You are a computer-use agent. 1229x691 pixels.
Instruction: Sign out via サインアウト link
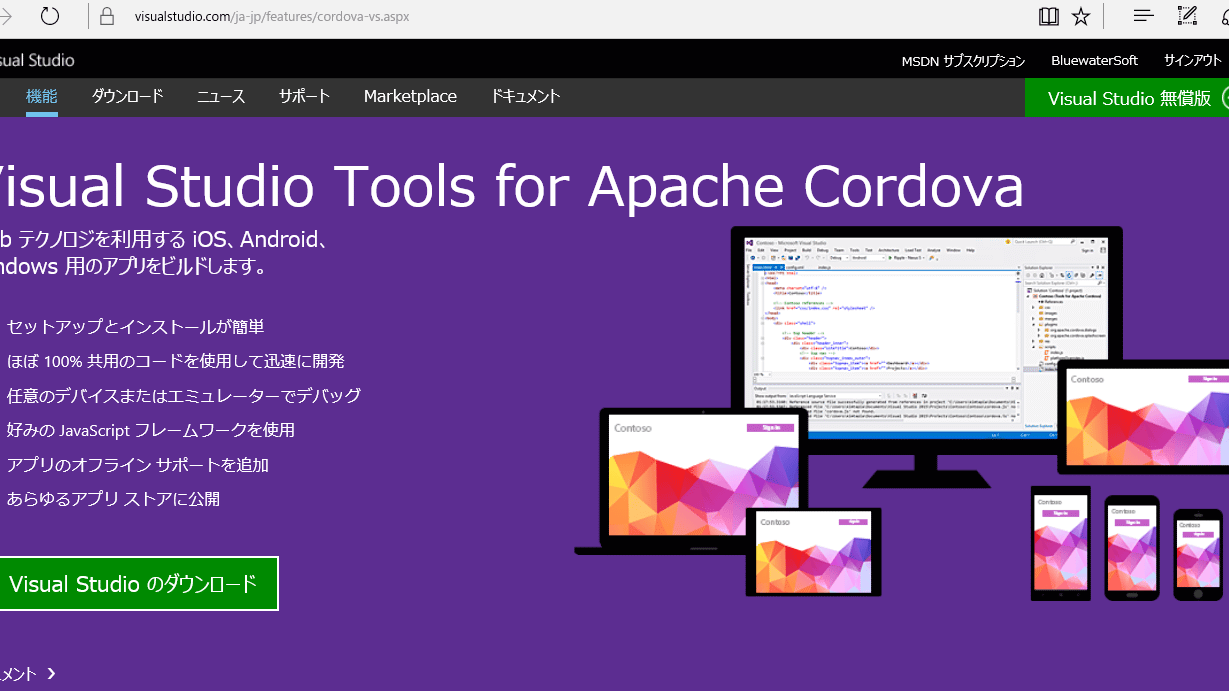click(x=1192, y=61)
